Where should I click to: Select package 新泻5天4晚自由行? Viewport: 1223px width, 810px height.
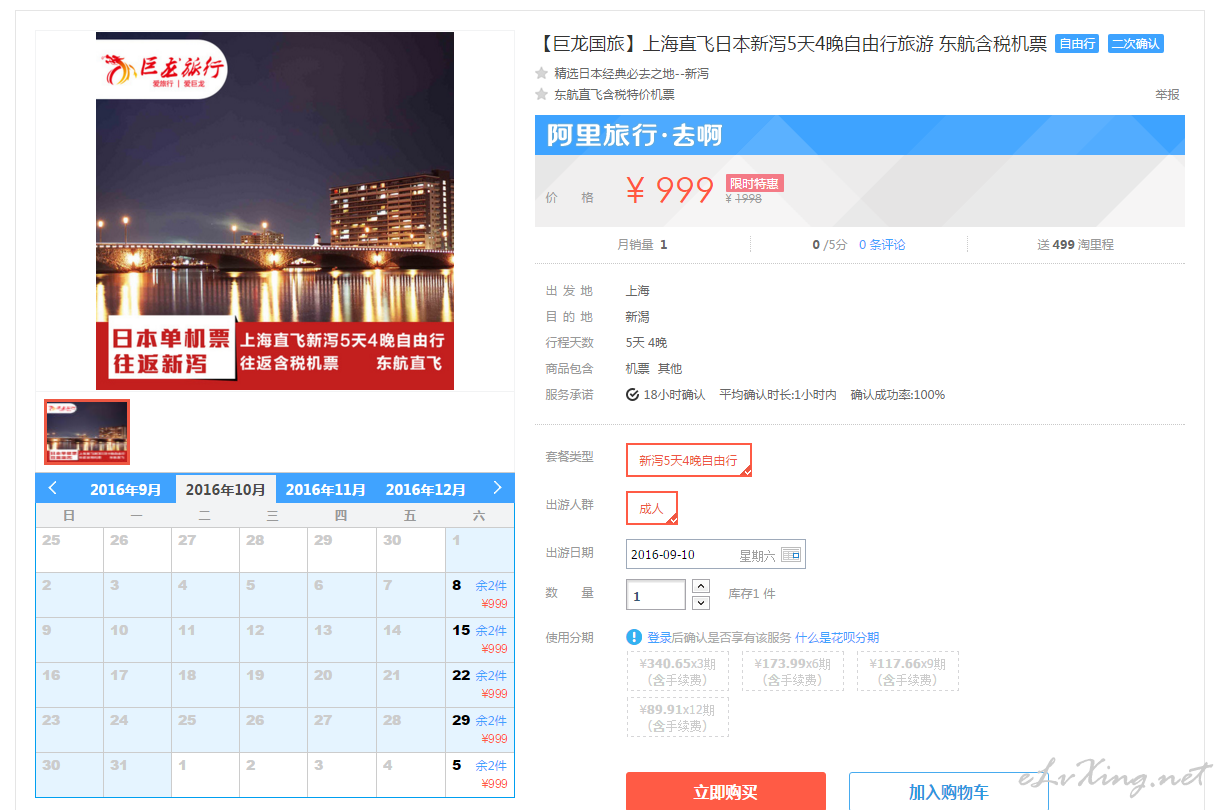[689, 460]
